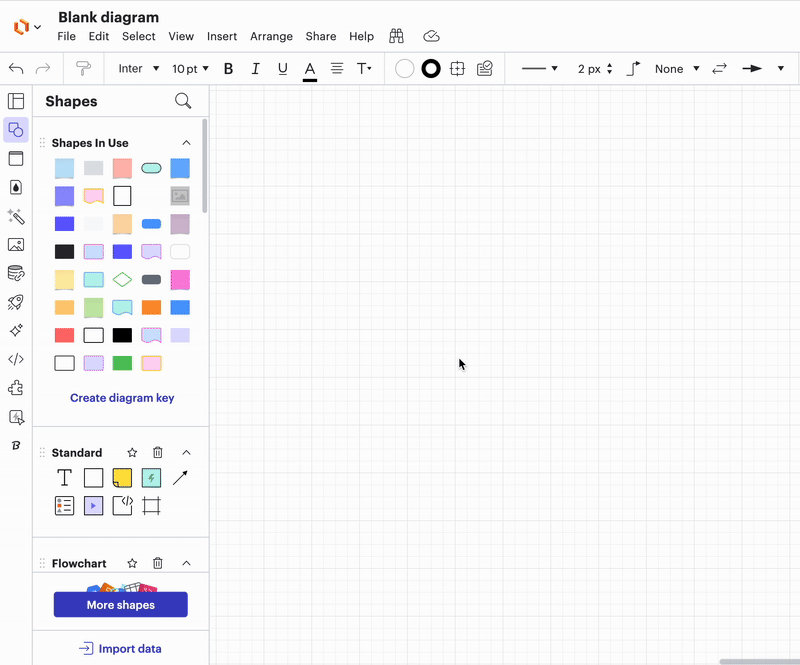Select the green diamond shape in use
The height and width of the screenshot is (665, 800).
[122, 280]
